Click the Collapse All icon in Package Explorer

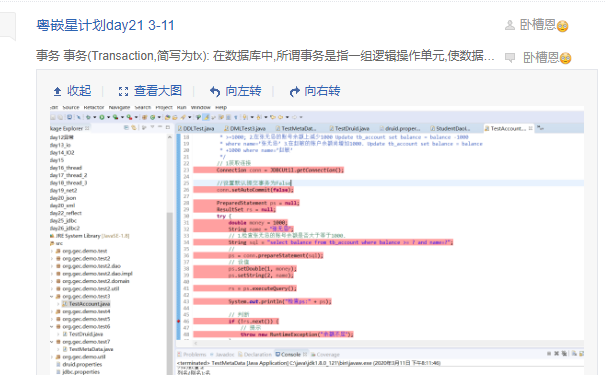126,128
